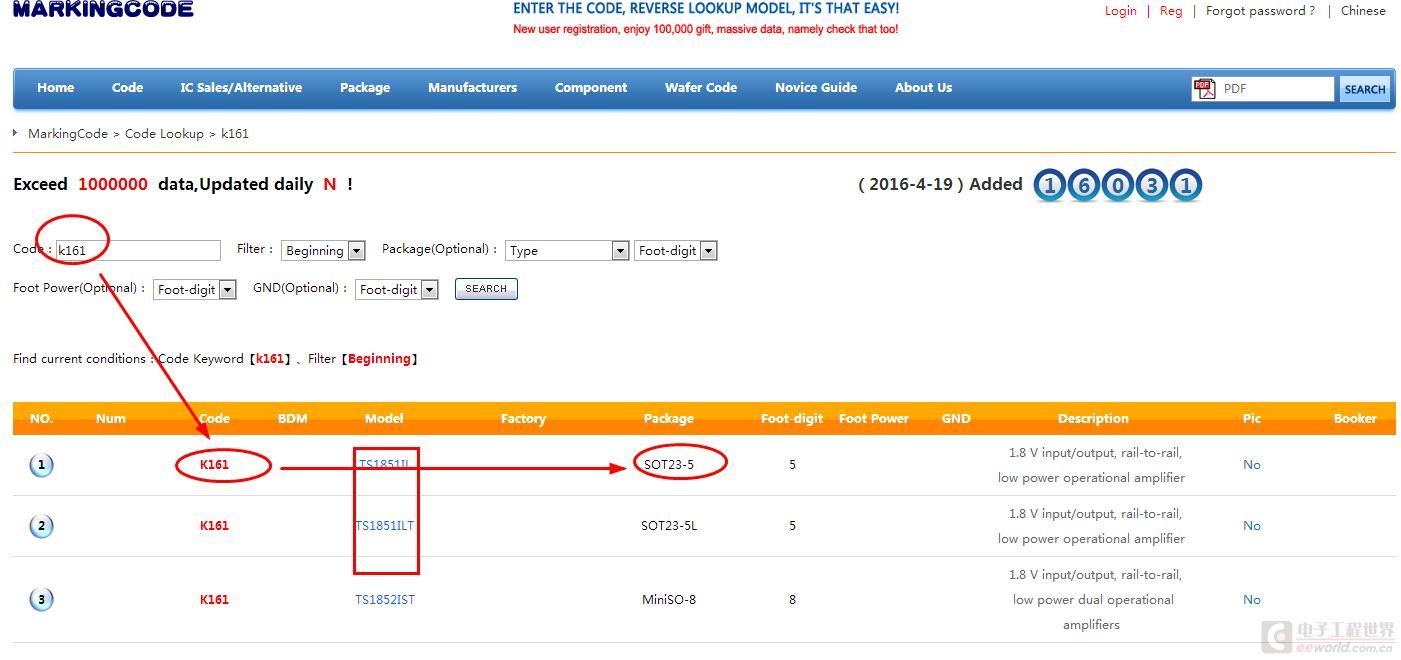Image resolution: width=1401 pixels, height=660 pixels.
Task: Open the TS1851ILT model link
Action: pos(385,526)
